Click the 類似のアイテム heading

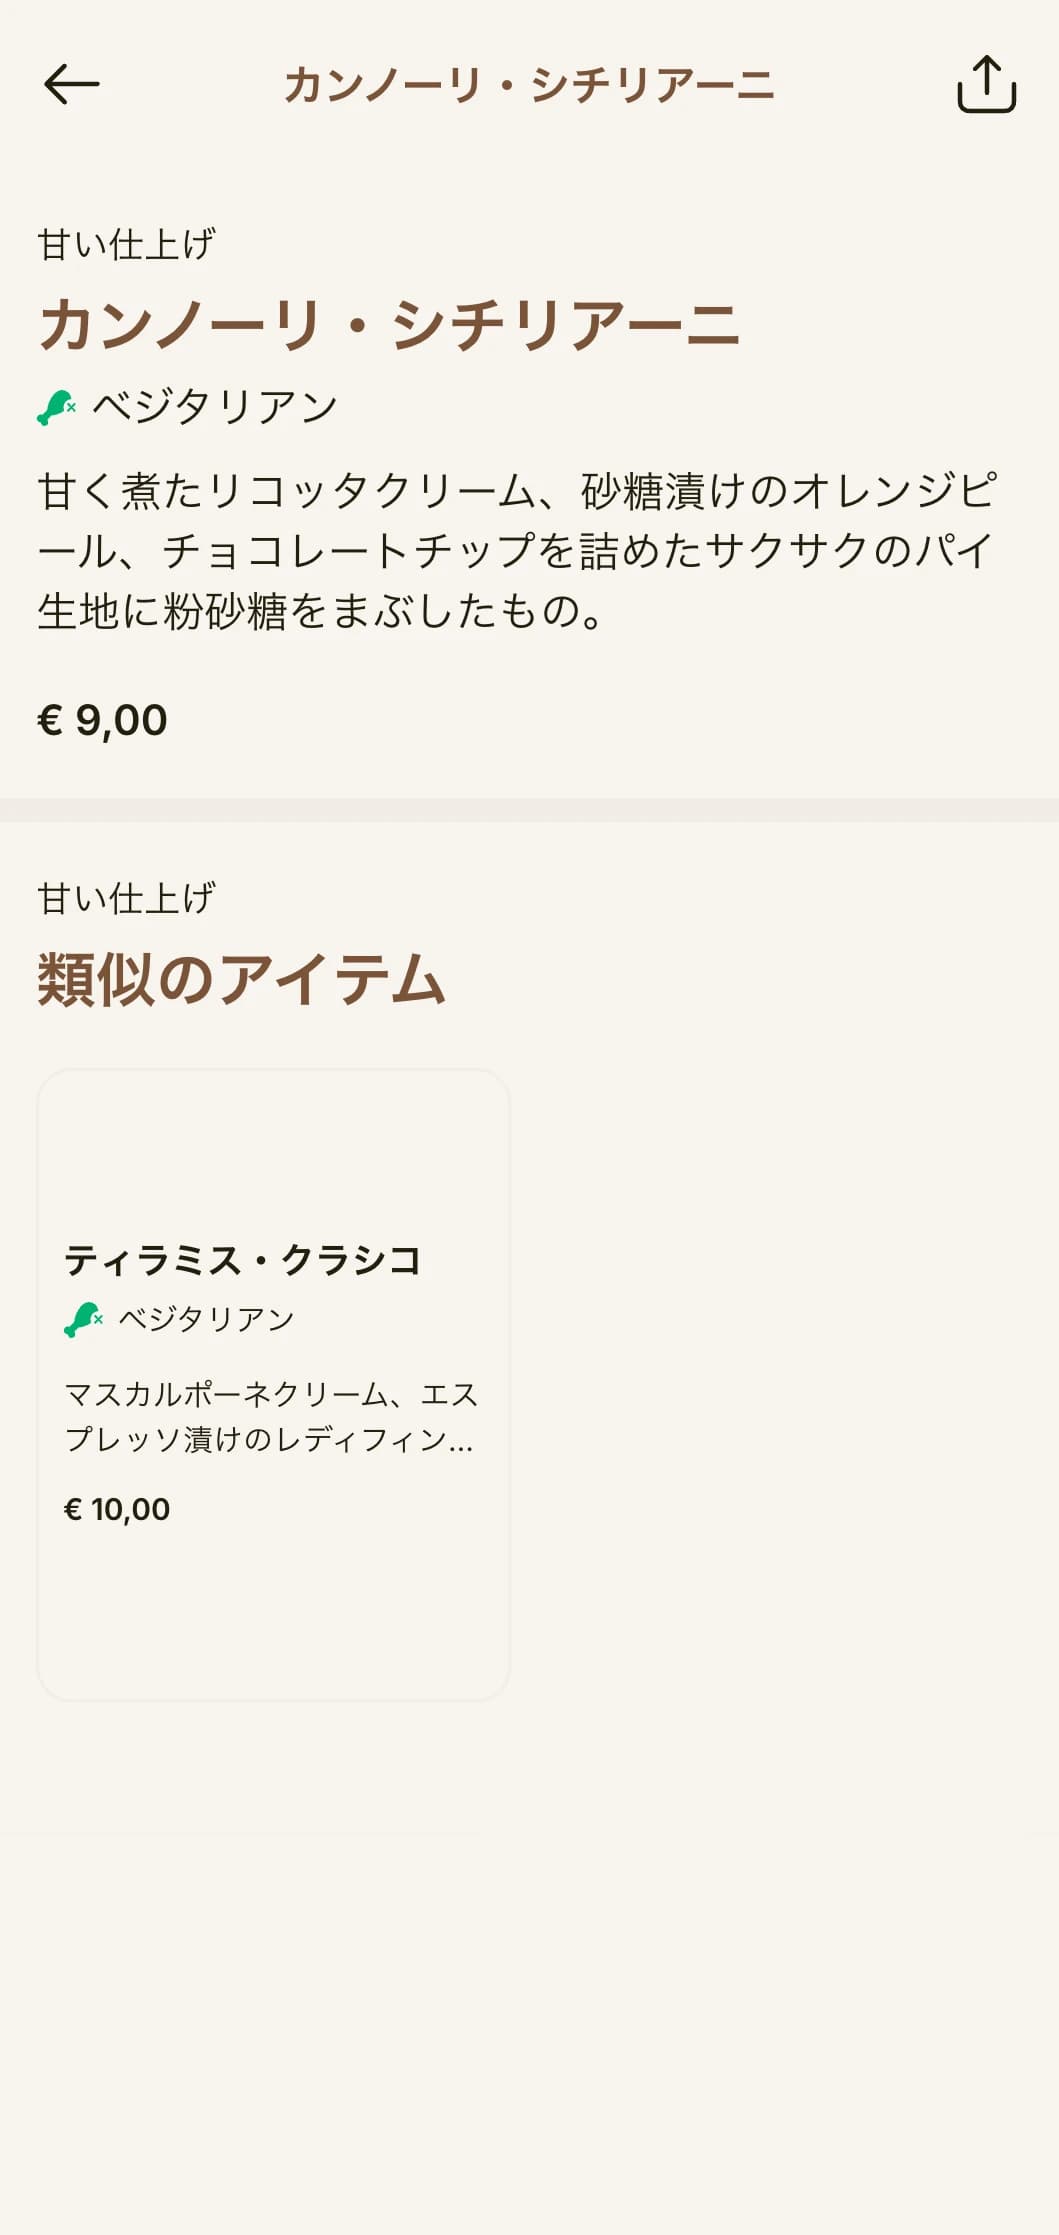pos(241,979)
